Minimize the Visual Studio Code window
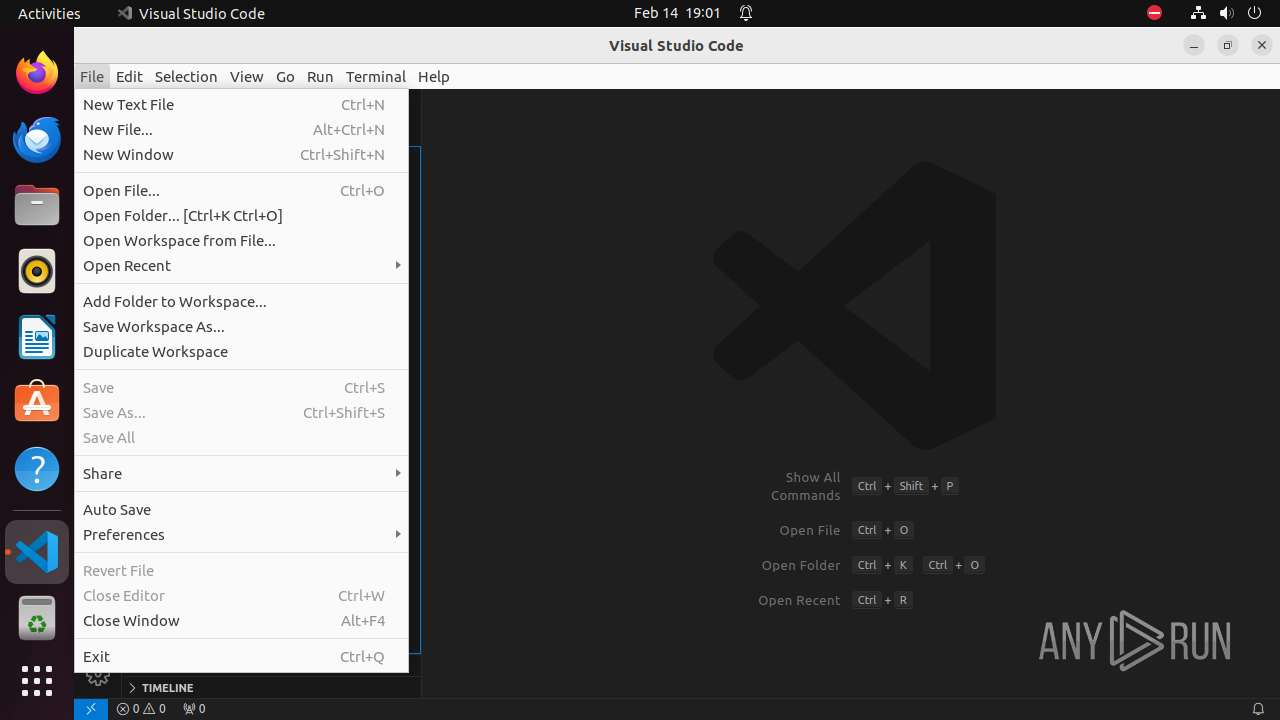Image resolution: width=1280 pixels, height=720 pixels. tap(1194, 45)
